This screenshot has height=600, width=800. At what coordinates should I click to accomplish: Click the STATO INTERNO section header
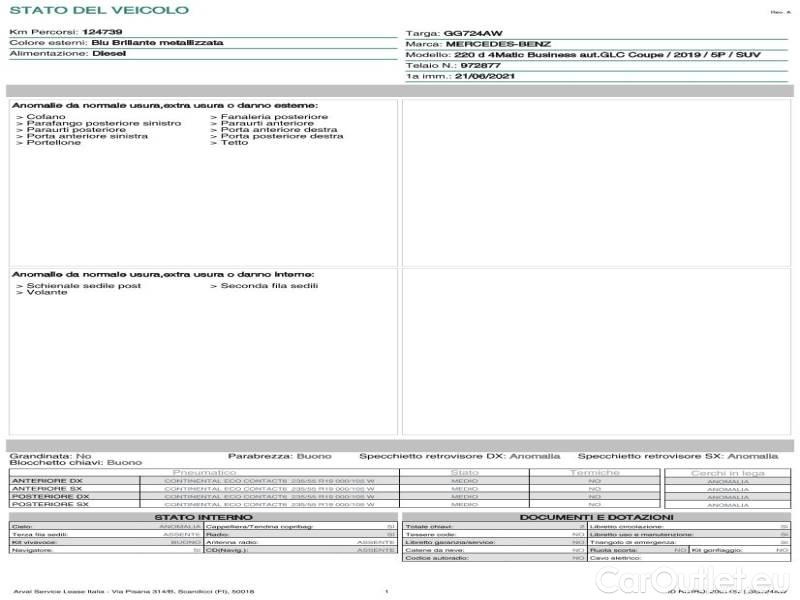tap(203, 517)
